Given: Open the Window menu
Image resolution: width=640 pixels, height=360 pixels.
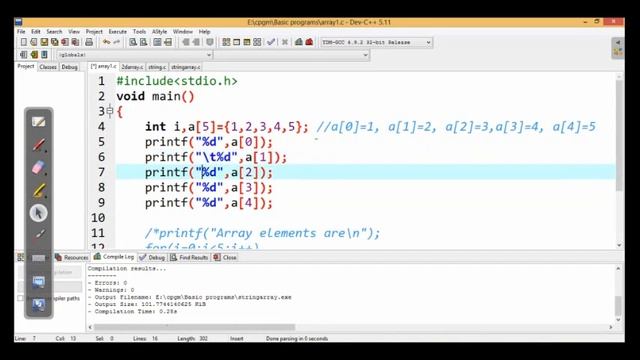Looking at the screenshot, I should [182, 31].
